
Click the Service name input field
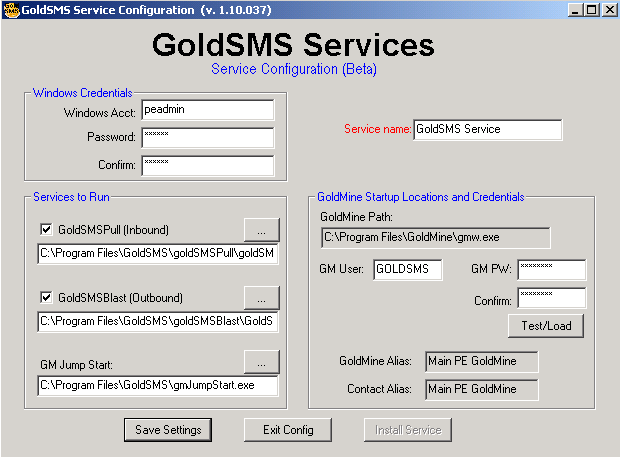pyautogui.click(x=488, y=130)
